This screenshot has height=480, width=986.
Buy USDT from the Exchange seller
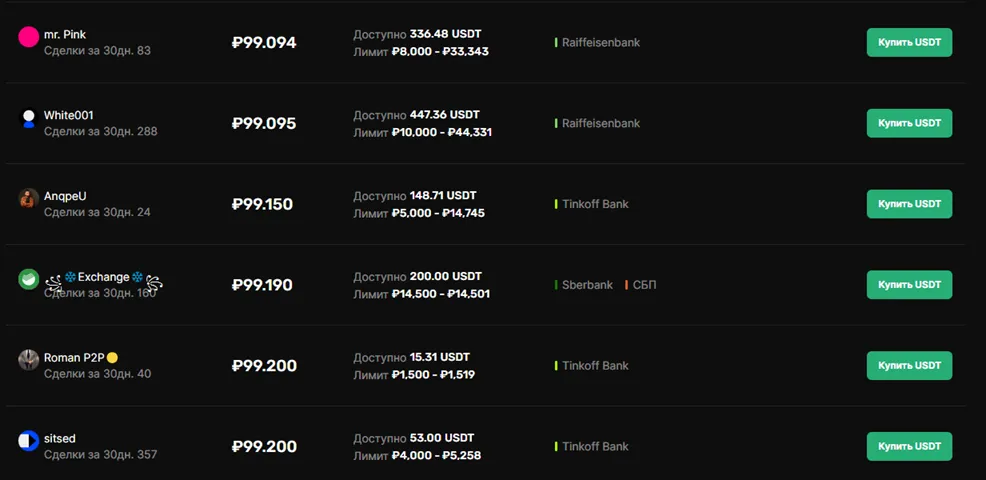click(x=909, y=285)
